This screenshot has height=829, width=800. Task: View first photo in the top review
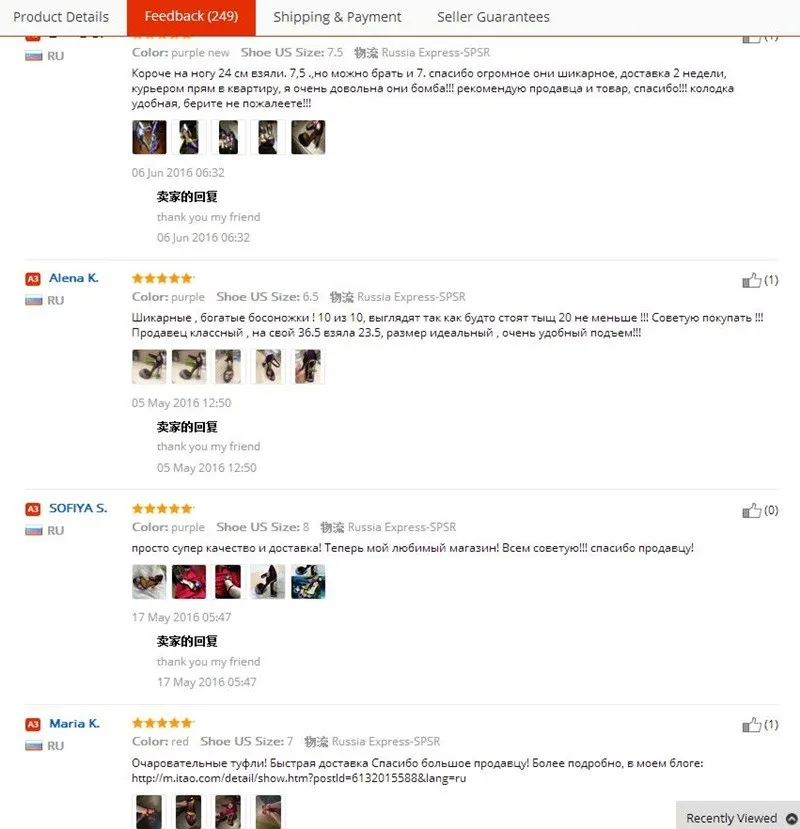(x=149, y=137)
